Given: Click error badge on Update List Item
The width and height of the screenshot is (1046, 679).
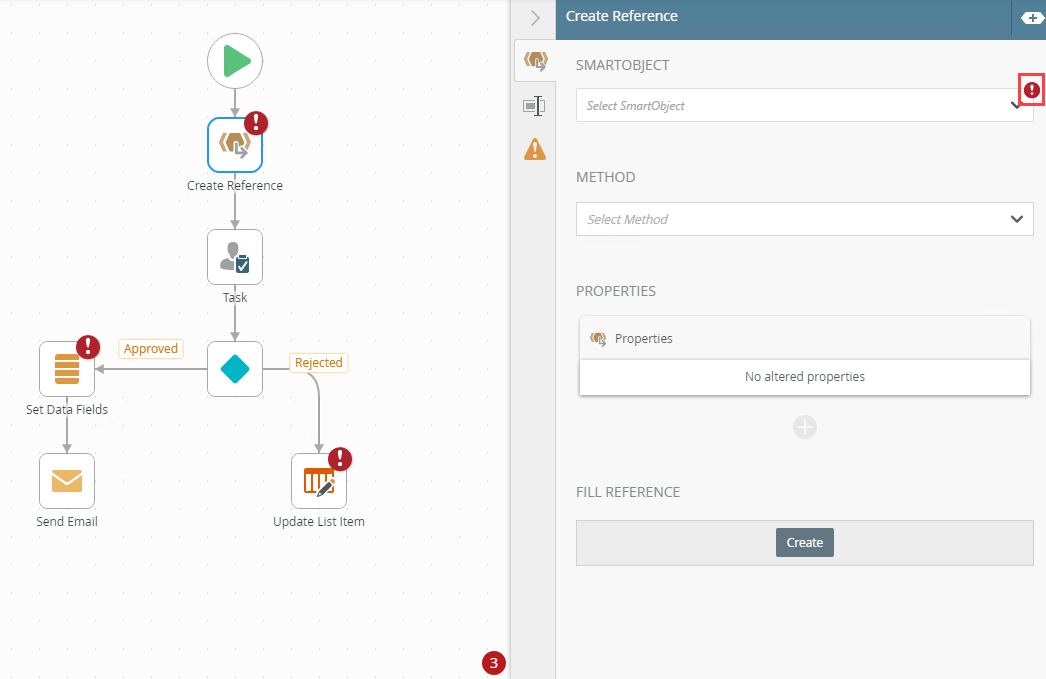Looking at the screenshot, I should (x=340, y=459).
